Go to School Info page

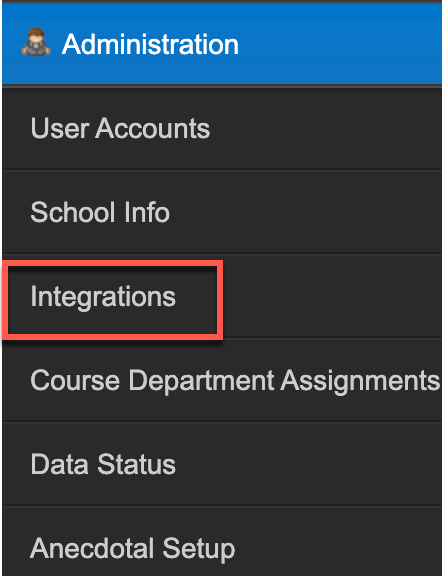point(222,212)
